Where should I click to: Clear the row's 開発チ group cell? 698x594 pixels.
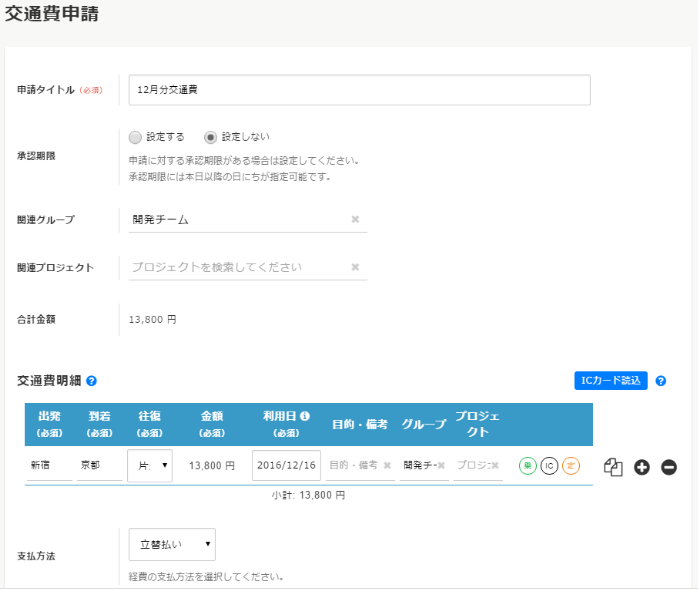pos(441,465)
